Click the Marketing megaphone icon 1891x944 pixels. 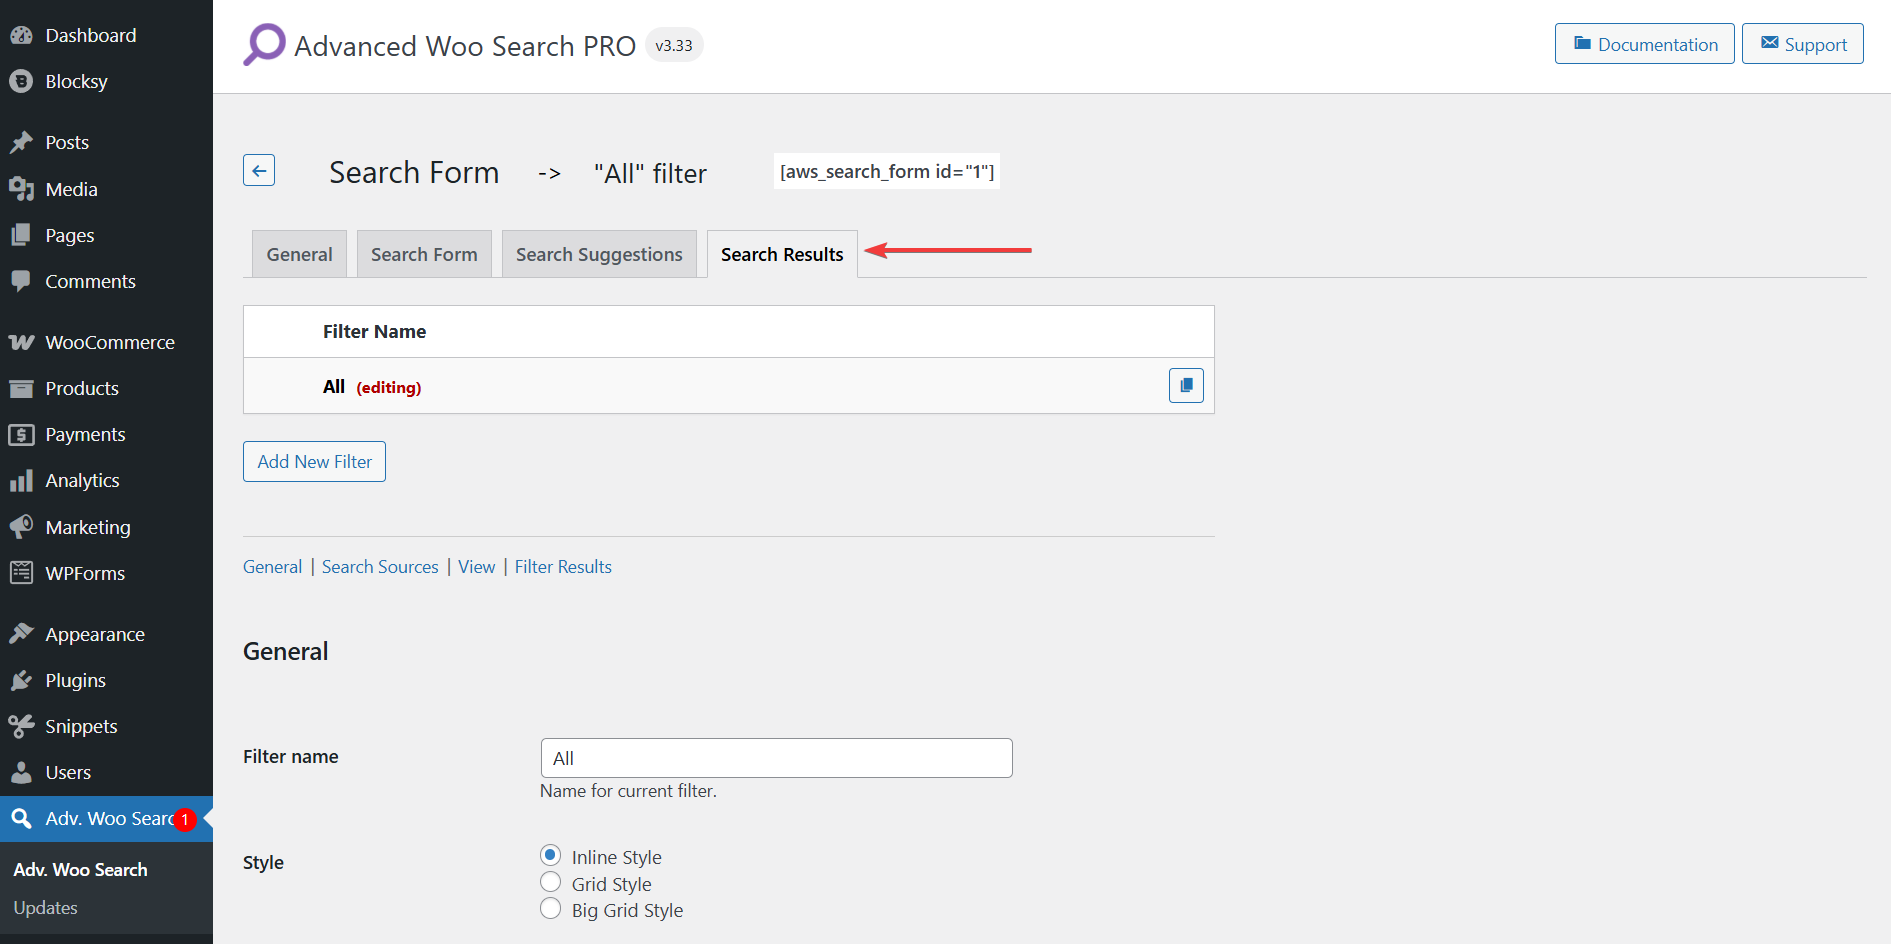(x=21, y=527)
